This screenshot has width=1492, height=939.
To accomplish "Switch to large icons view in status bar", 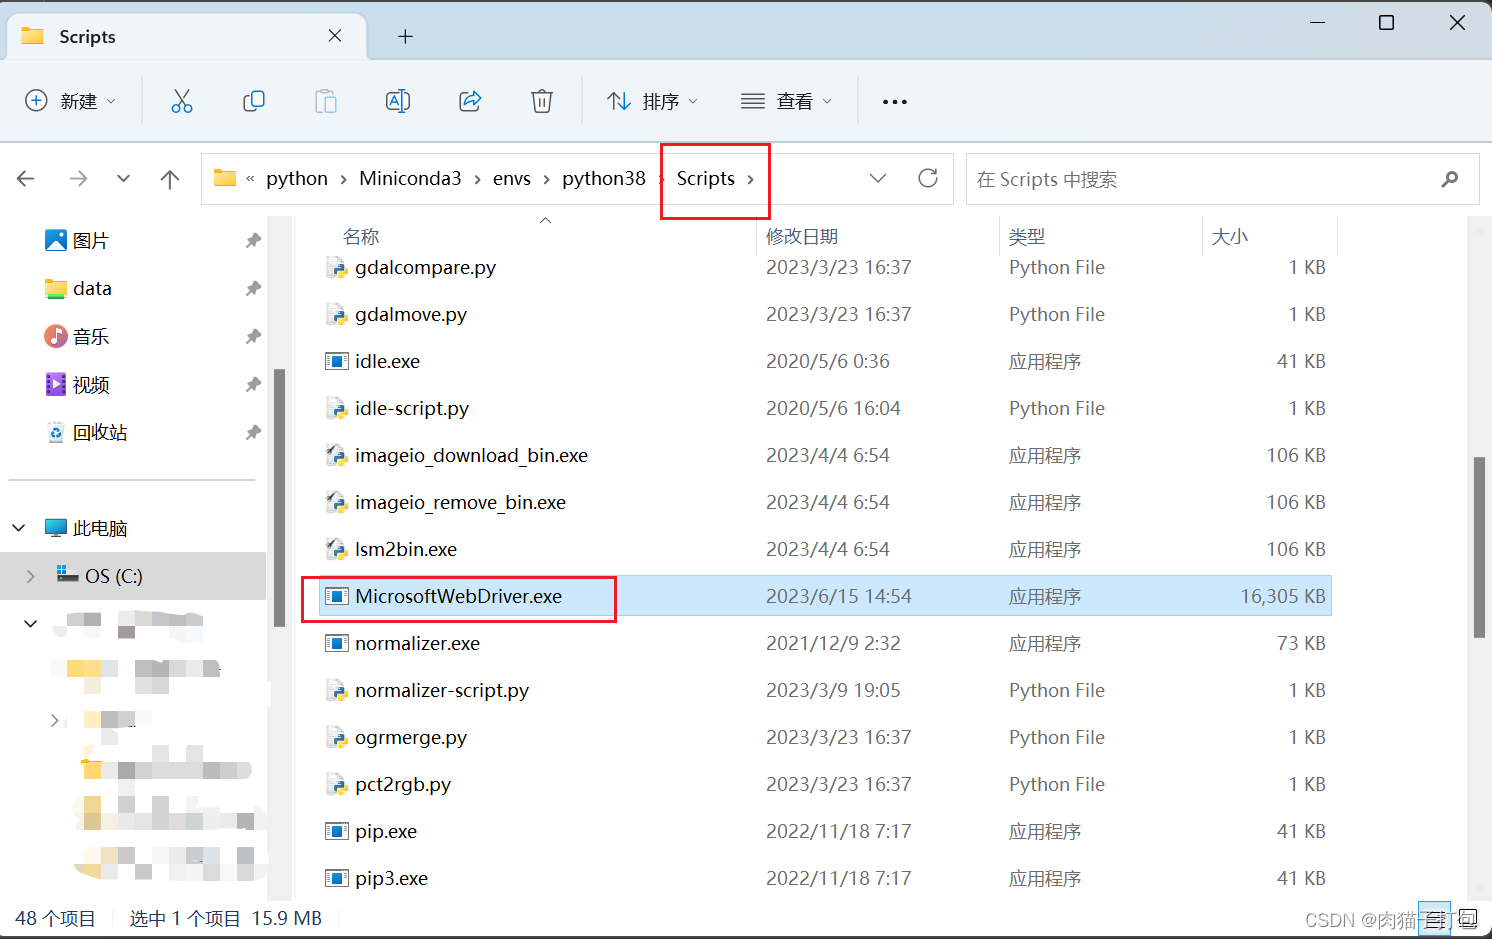I will [1467, 918].
